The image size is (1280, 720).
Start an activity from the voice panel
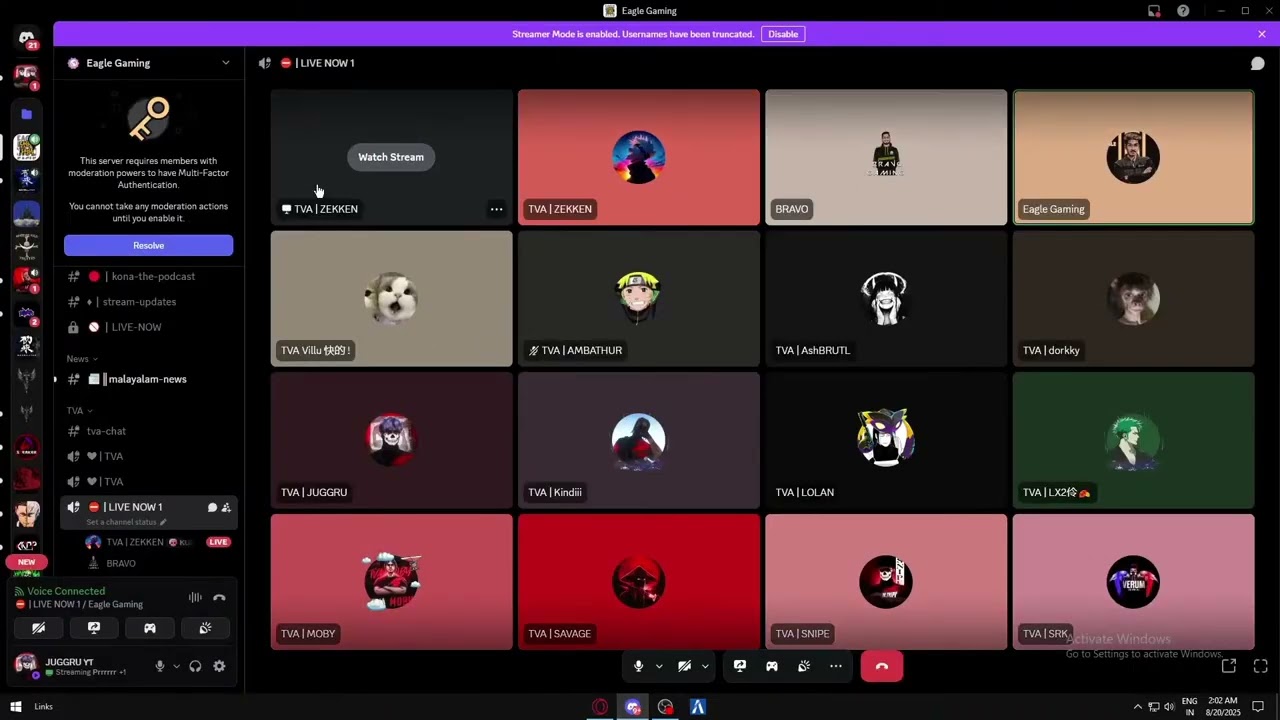coord(150,628)
